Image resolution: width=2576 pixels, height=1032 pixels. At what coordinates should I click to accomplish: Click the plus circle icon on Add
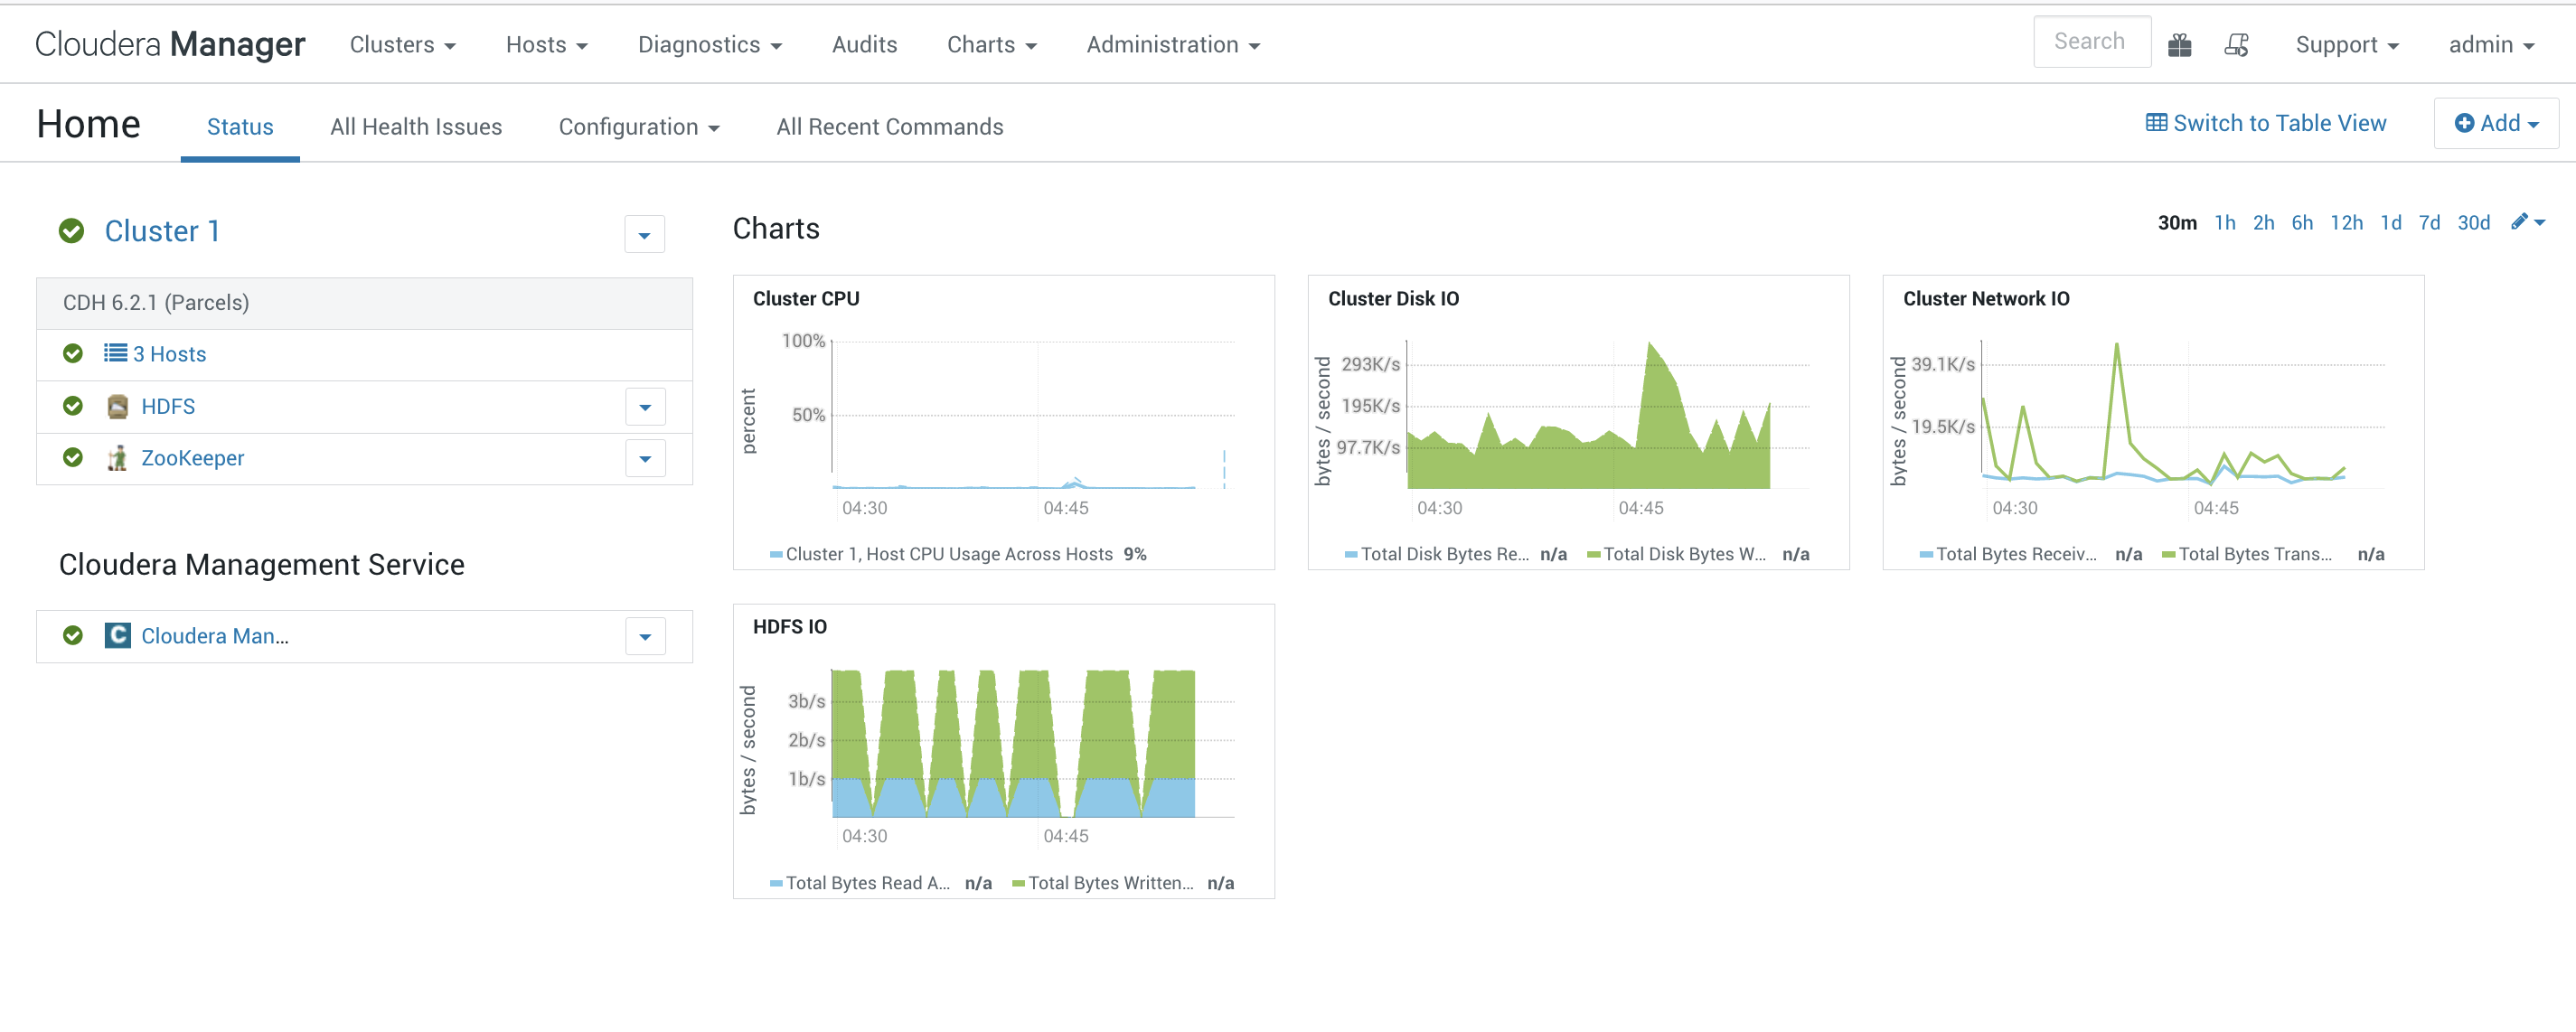(2464, 123)
